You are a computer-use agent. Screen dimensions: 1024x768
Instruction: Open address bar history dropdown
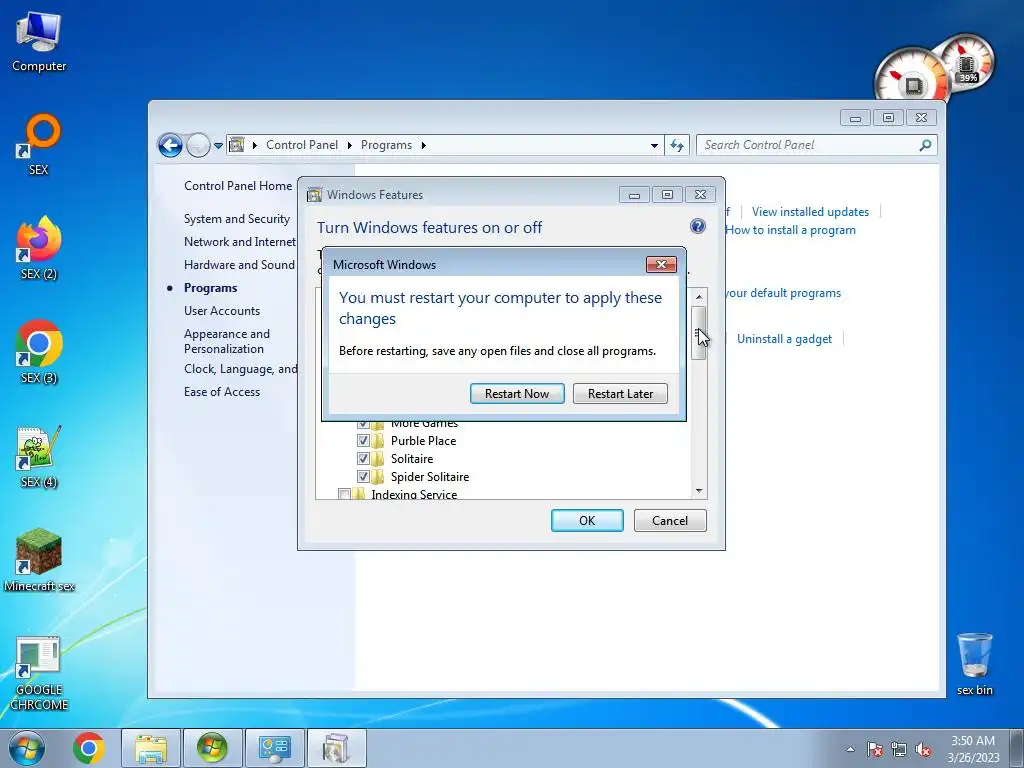click(x=654, y=146)
